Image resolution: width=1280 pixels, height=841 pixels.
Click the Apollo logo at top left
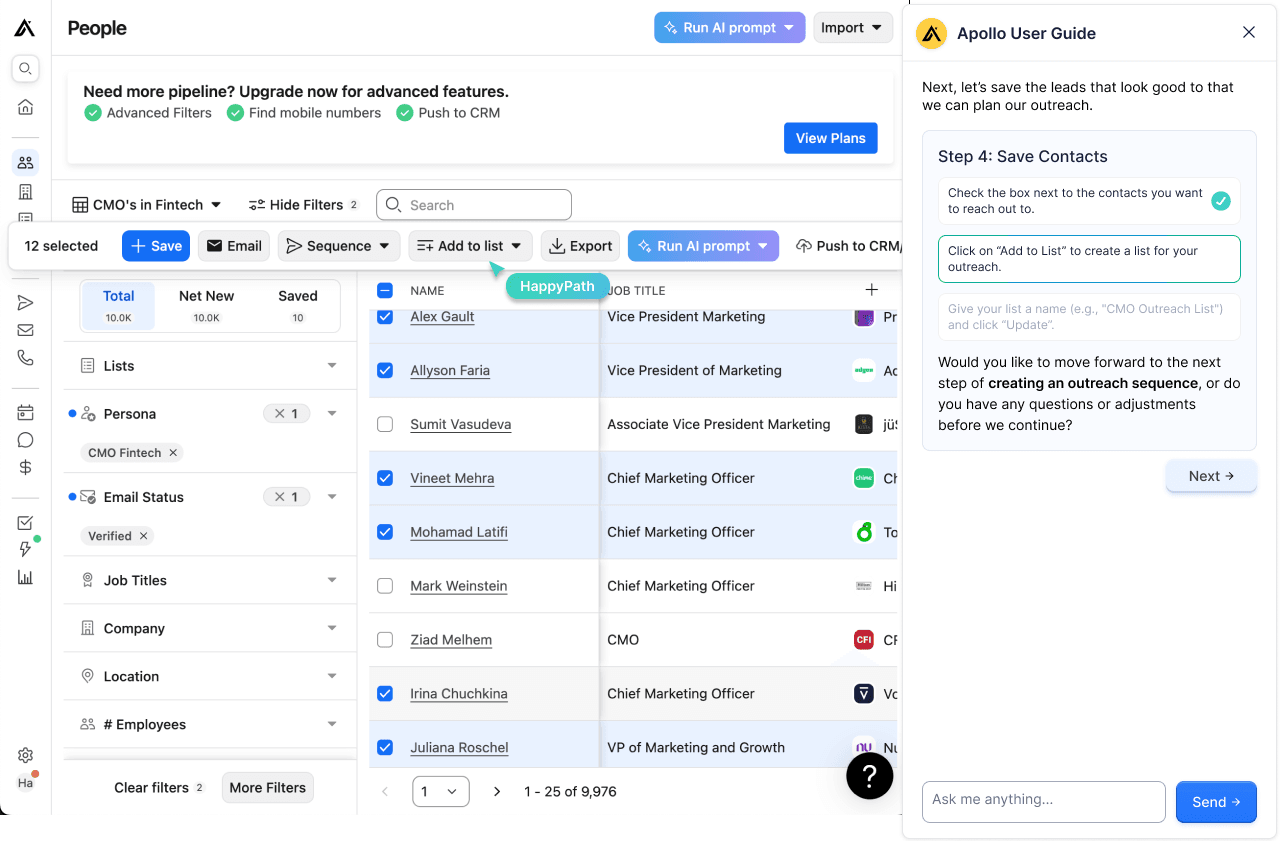tap(25, 28)
